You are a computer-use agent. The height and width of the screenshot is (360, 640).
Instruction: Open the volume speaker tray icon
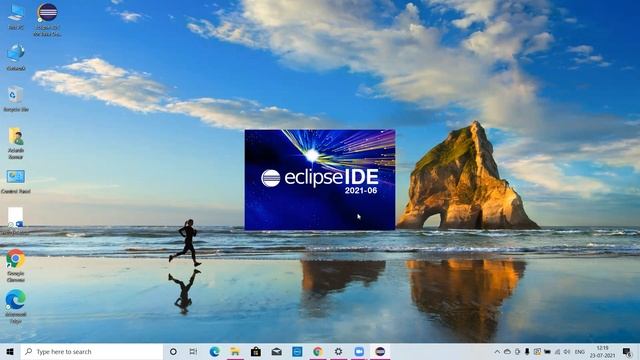567,351
